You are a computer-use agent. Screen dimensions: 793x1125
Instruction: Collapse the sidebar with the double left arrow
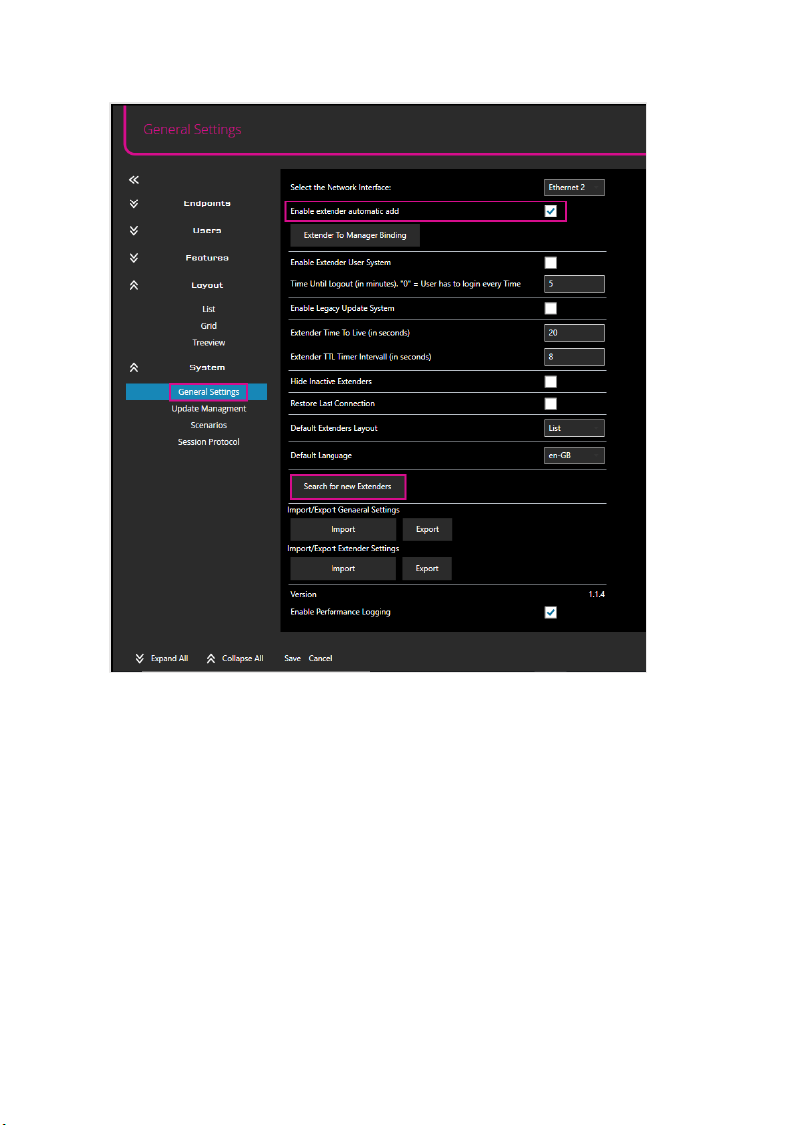pyautogui.click(x=133, y=180)
